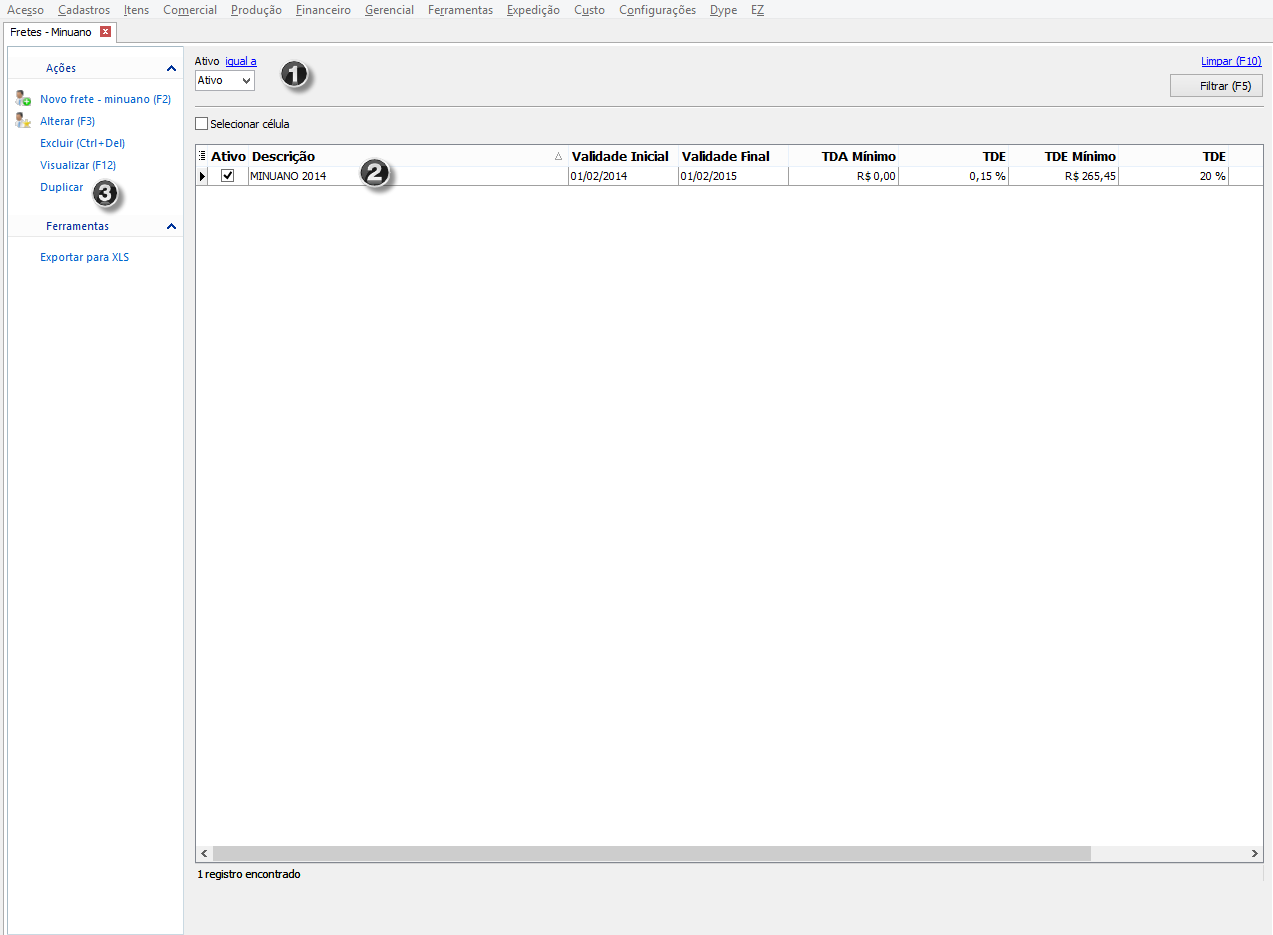Open the Expedição menu
The width and height of the screenshot is (1273, 935).
pyautogui.click(x=533, y=10)
